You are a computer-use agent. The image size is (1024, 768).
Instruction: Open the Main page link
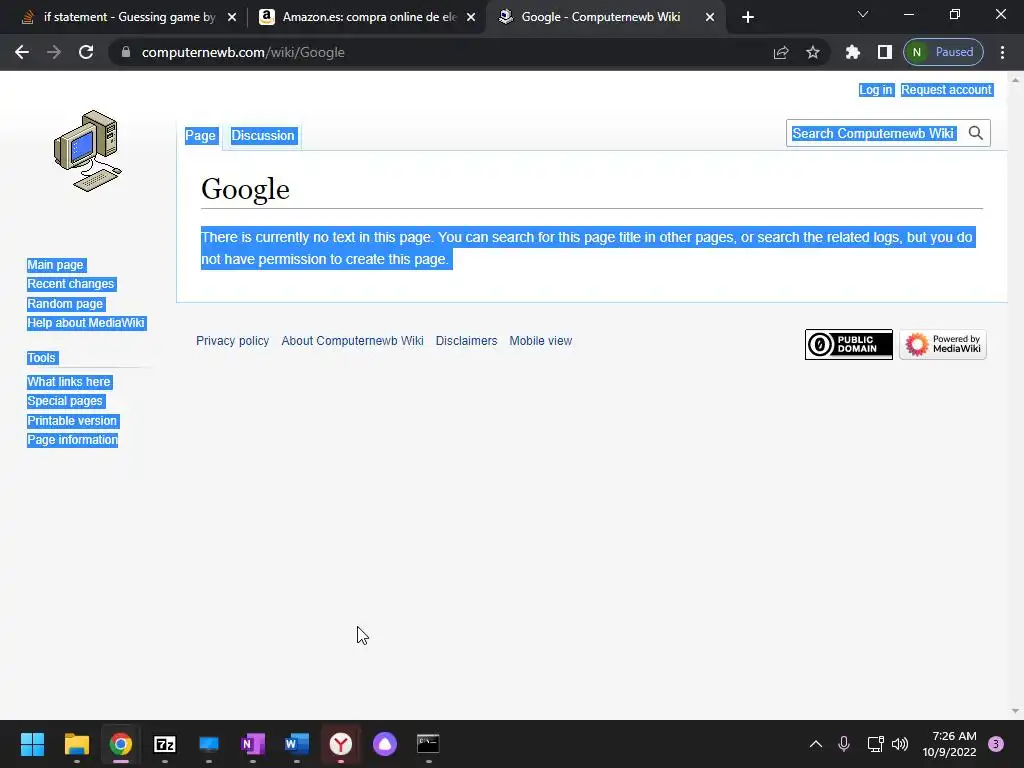(56, 265)
